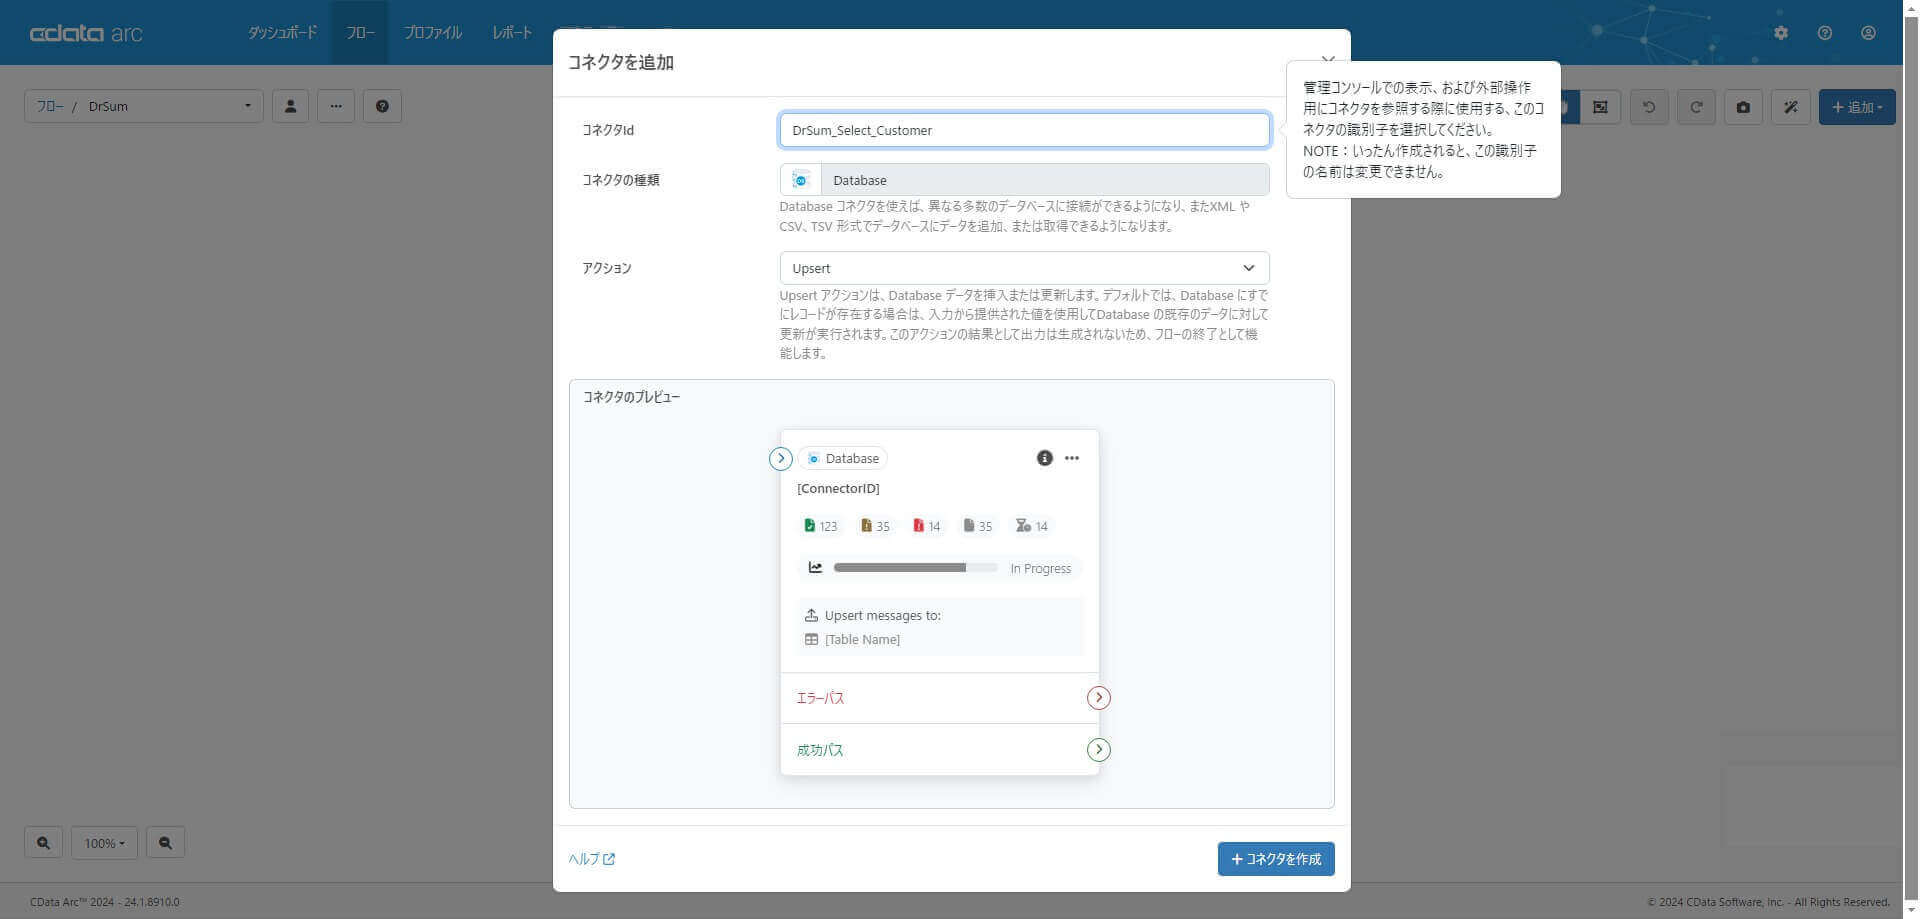
Task: Click the info icon on the Database card
Action: point(1044,458)
